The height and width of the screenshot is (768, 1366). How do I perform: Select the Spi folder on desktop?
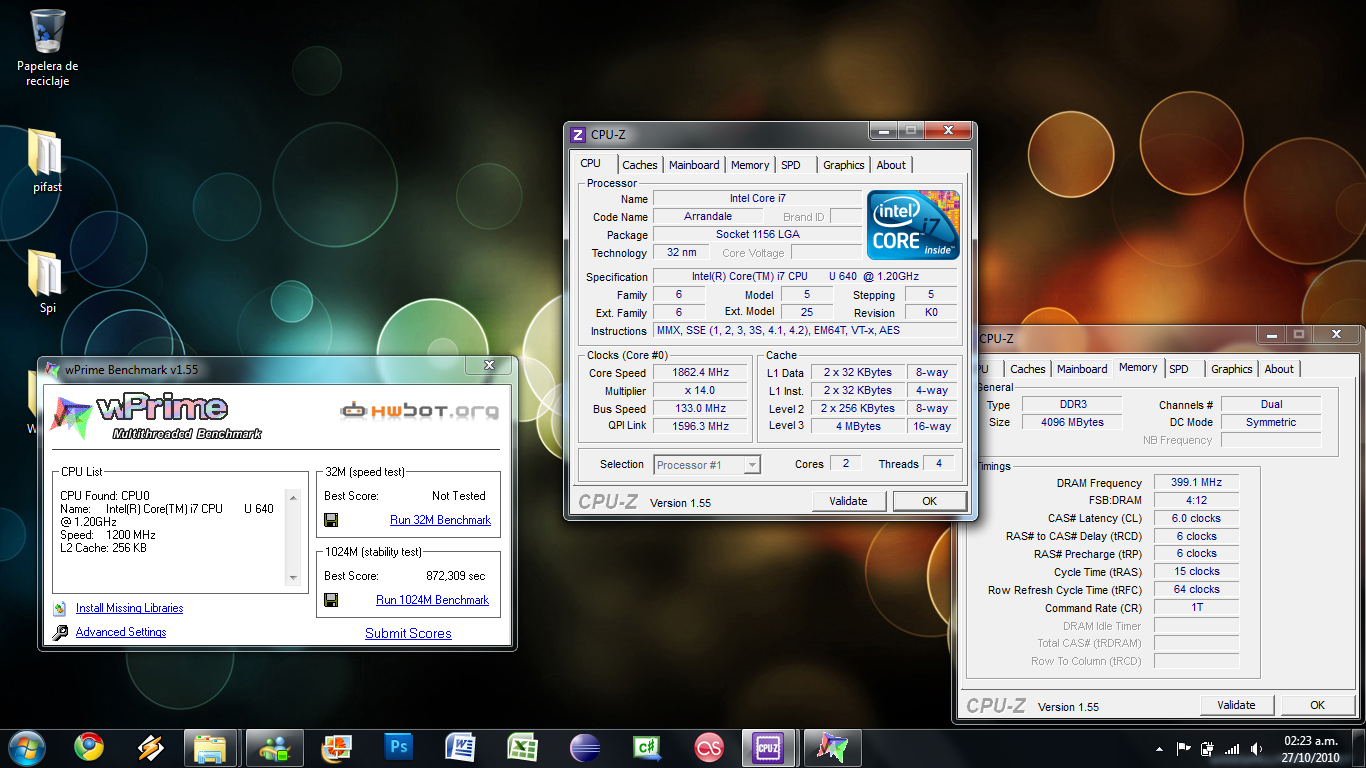click(47, 282)
